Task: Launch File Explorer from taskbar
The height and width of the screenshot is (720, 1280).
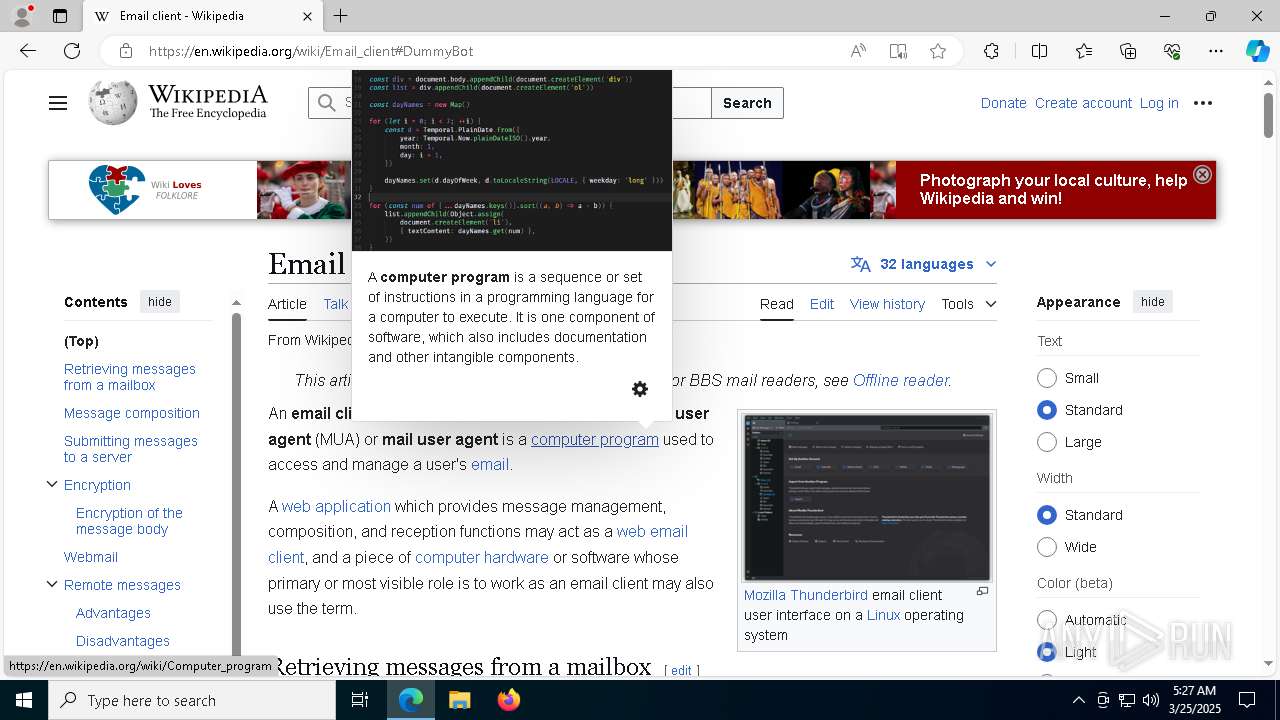Action: (459, 700)
